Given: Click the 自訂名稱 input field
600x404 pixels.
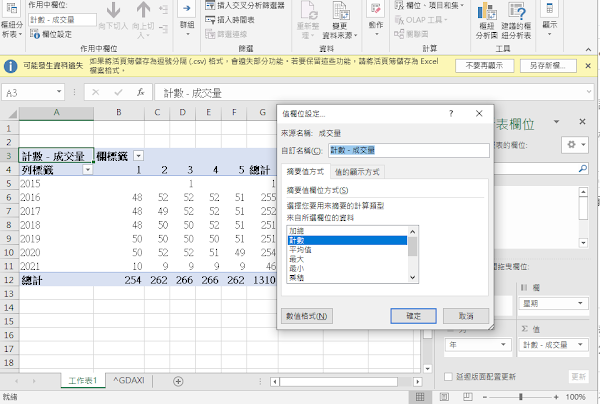Looking at the screenshot, I should click(x=409, y=150).
